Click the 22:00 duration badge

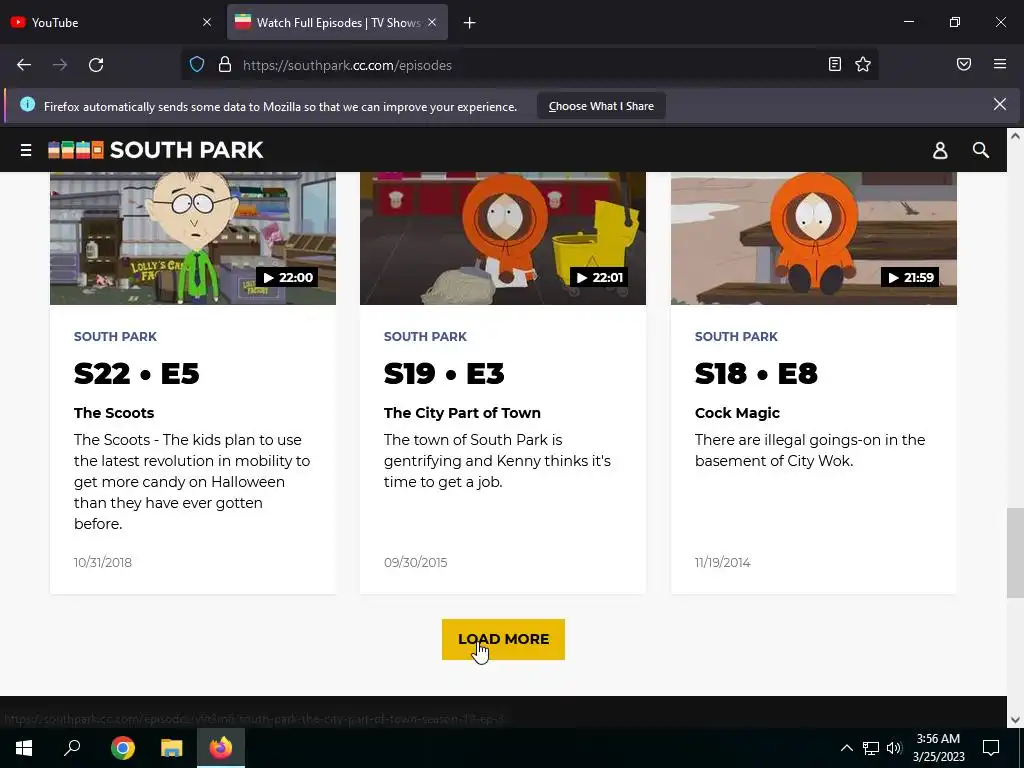[287, 278]
